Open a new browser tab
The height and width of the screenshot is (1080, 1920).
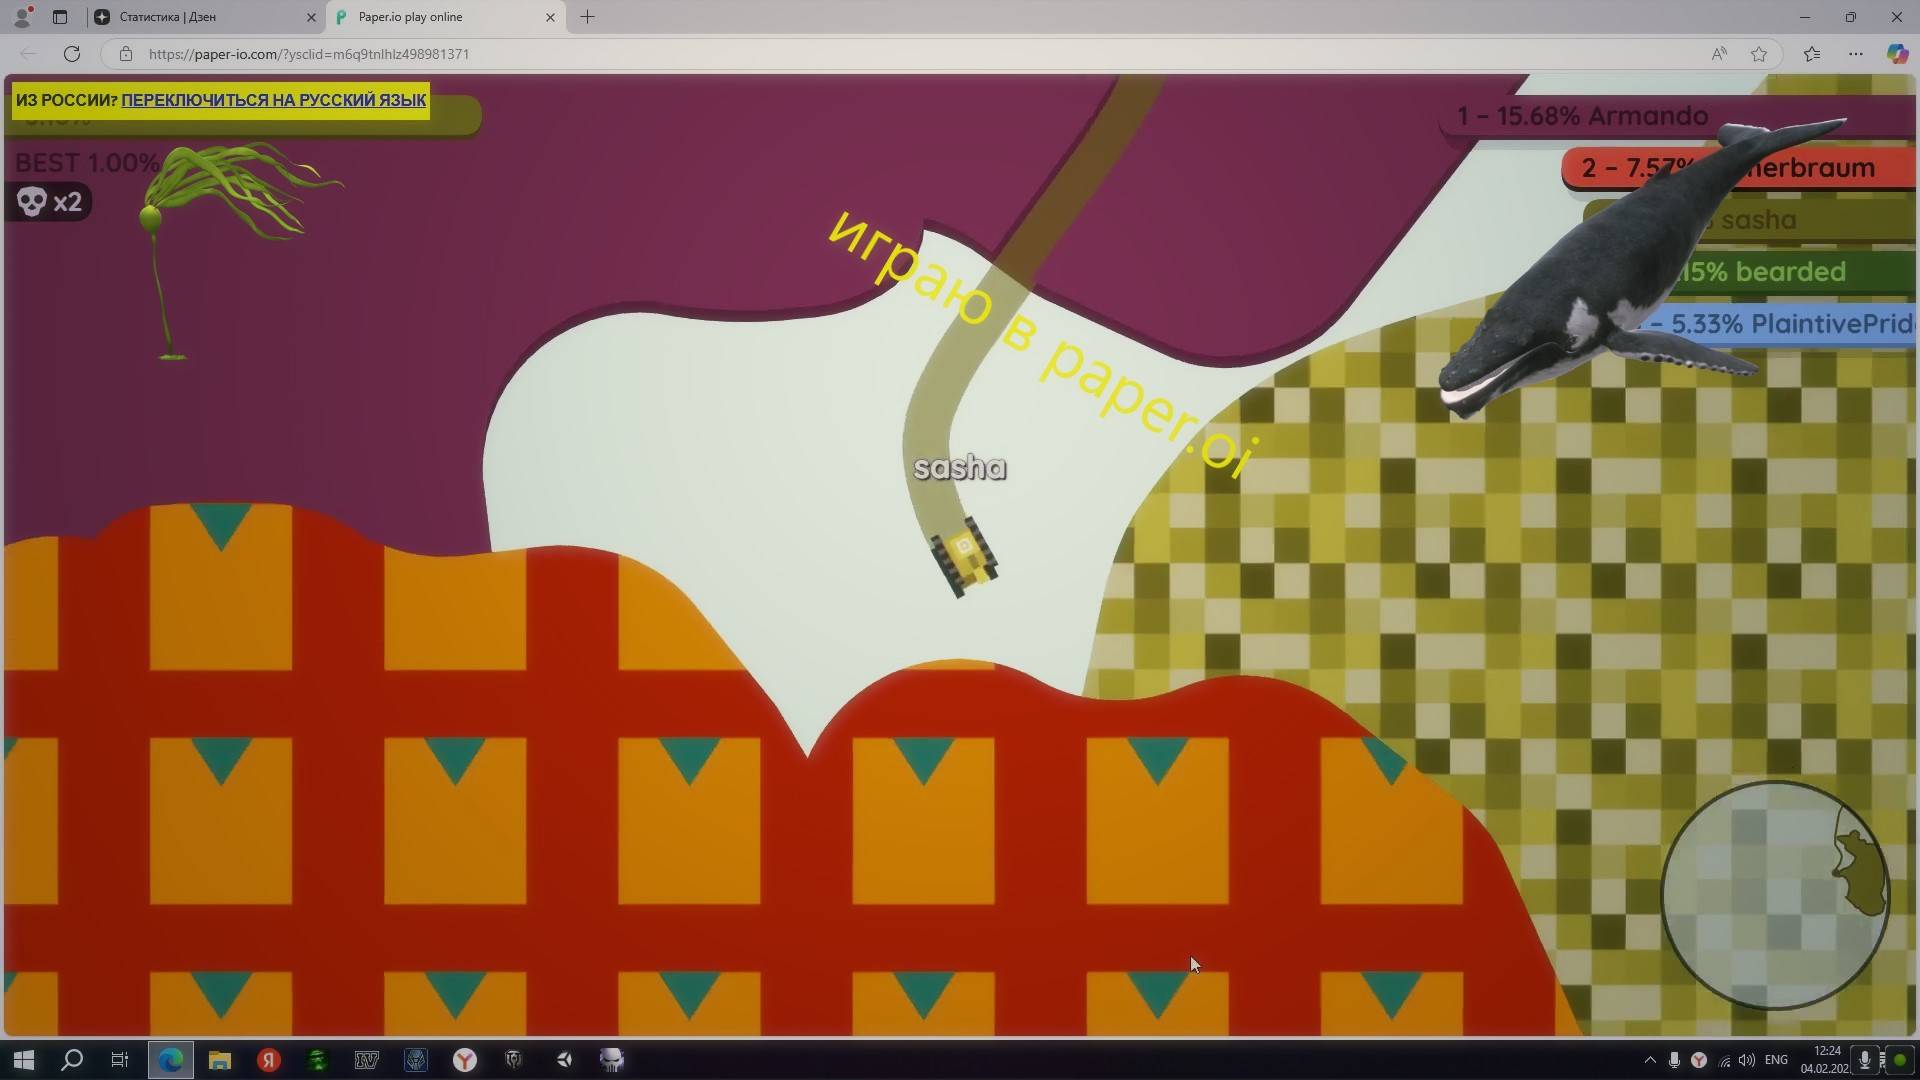(x=587, y=17)
